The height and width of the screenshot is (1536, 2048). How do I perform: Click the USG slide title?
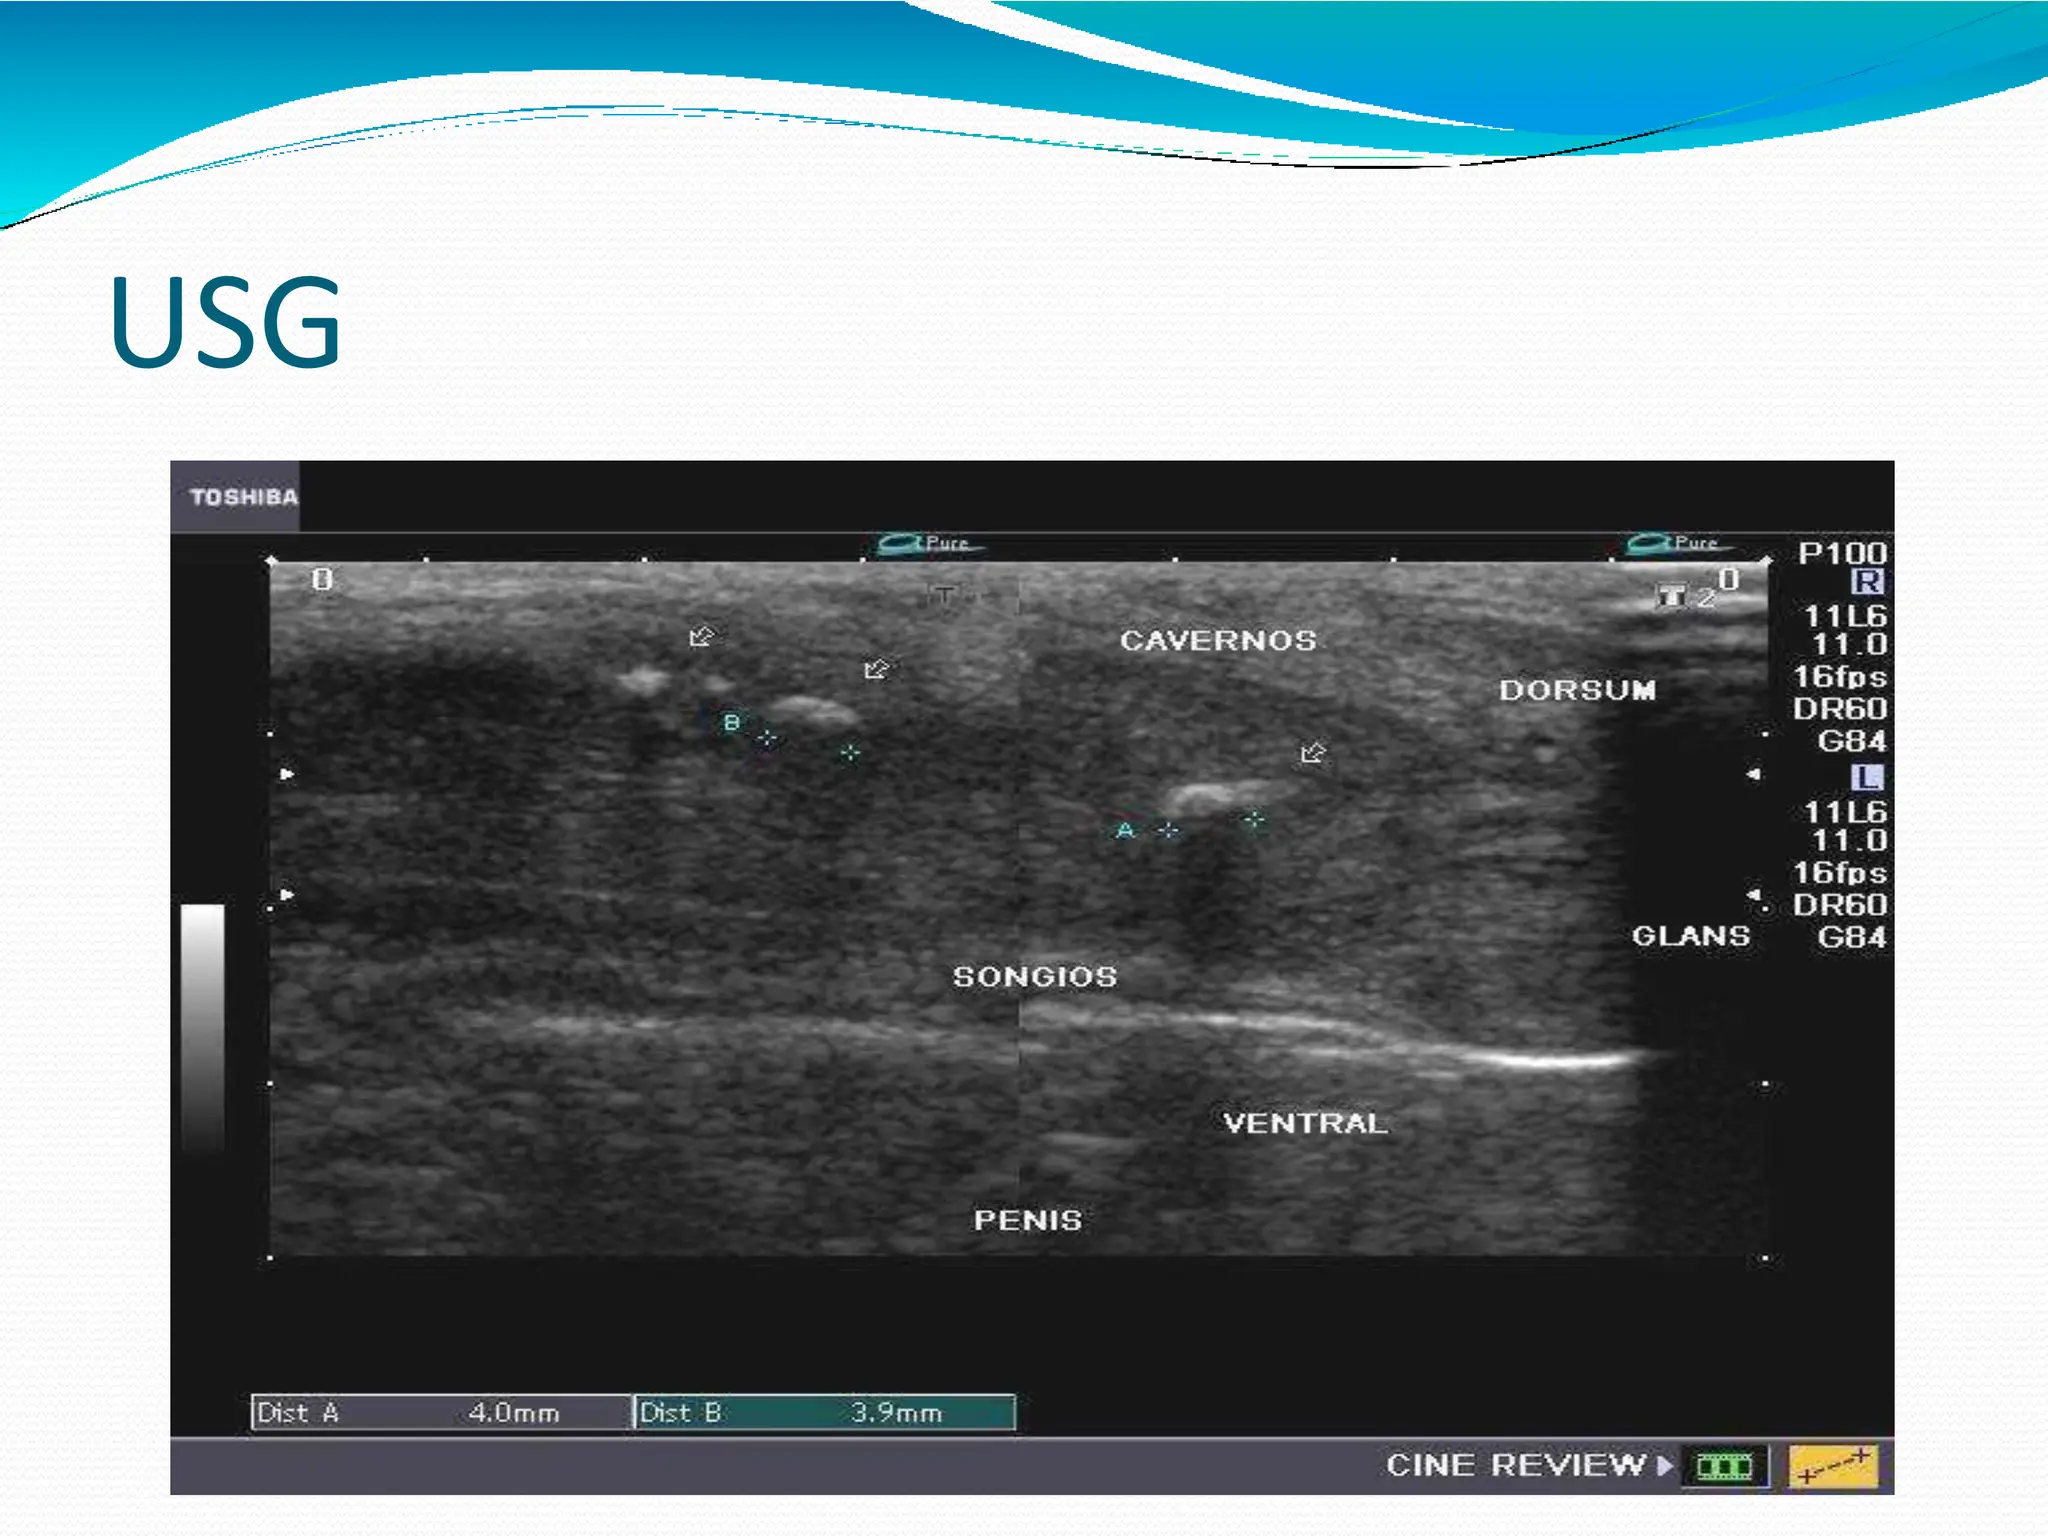click(x=226, y=323)
